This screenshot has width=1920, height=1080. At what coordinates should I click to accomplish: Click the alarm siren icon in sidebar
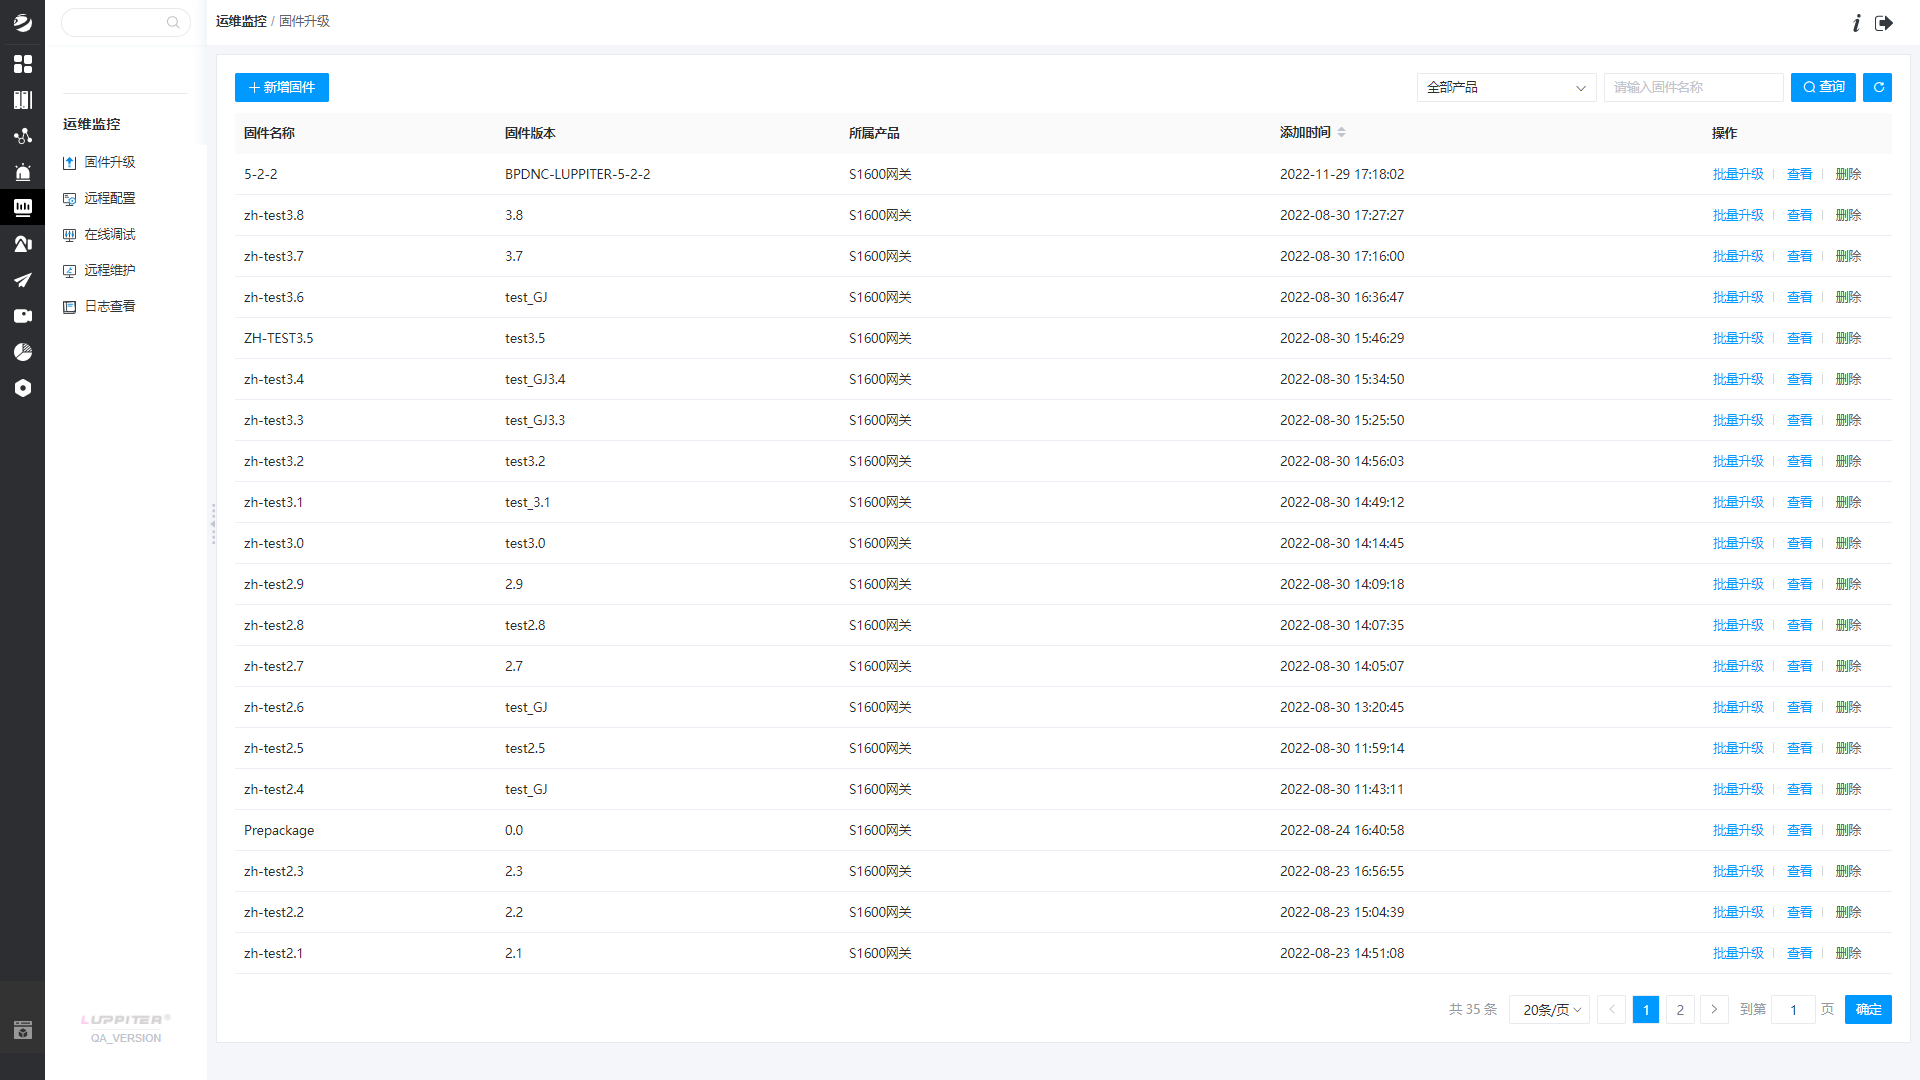point(22,172)
